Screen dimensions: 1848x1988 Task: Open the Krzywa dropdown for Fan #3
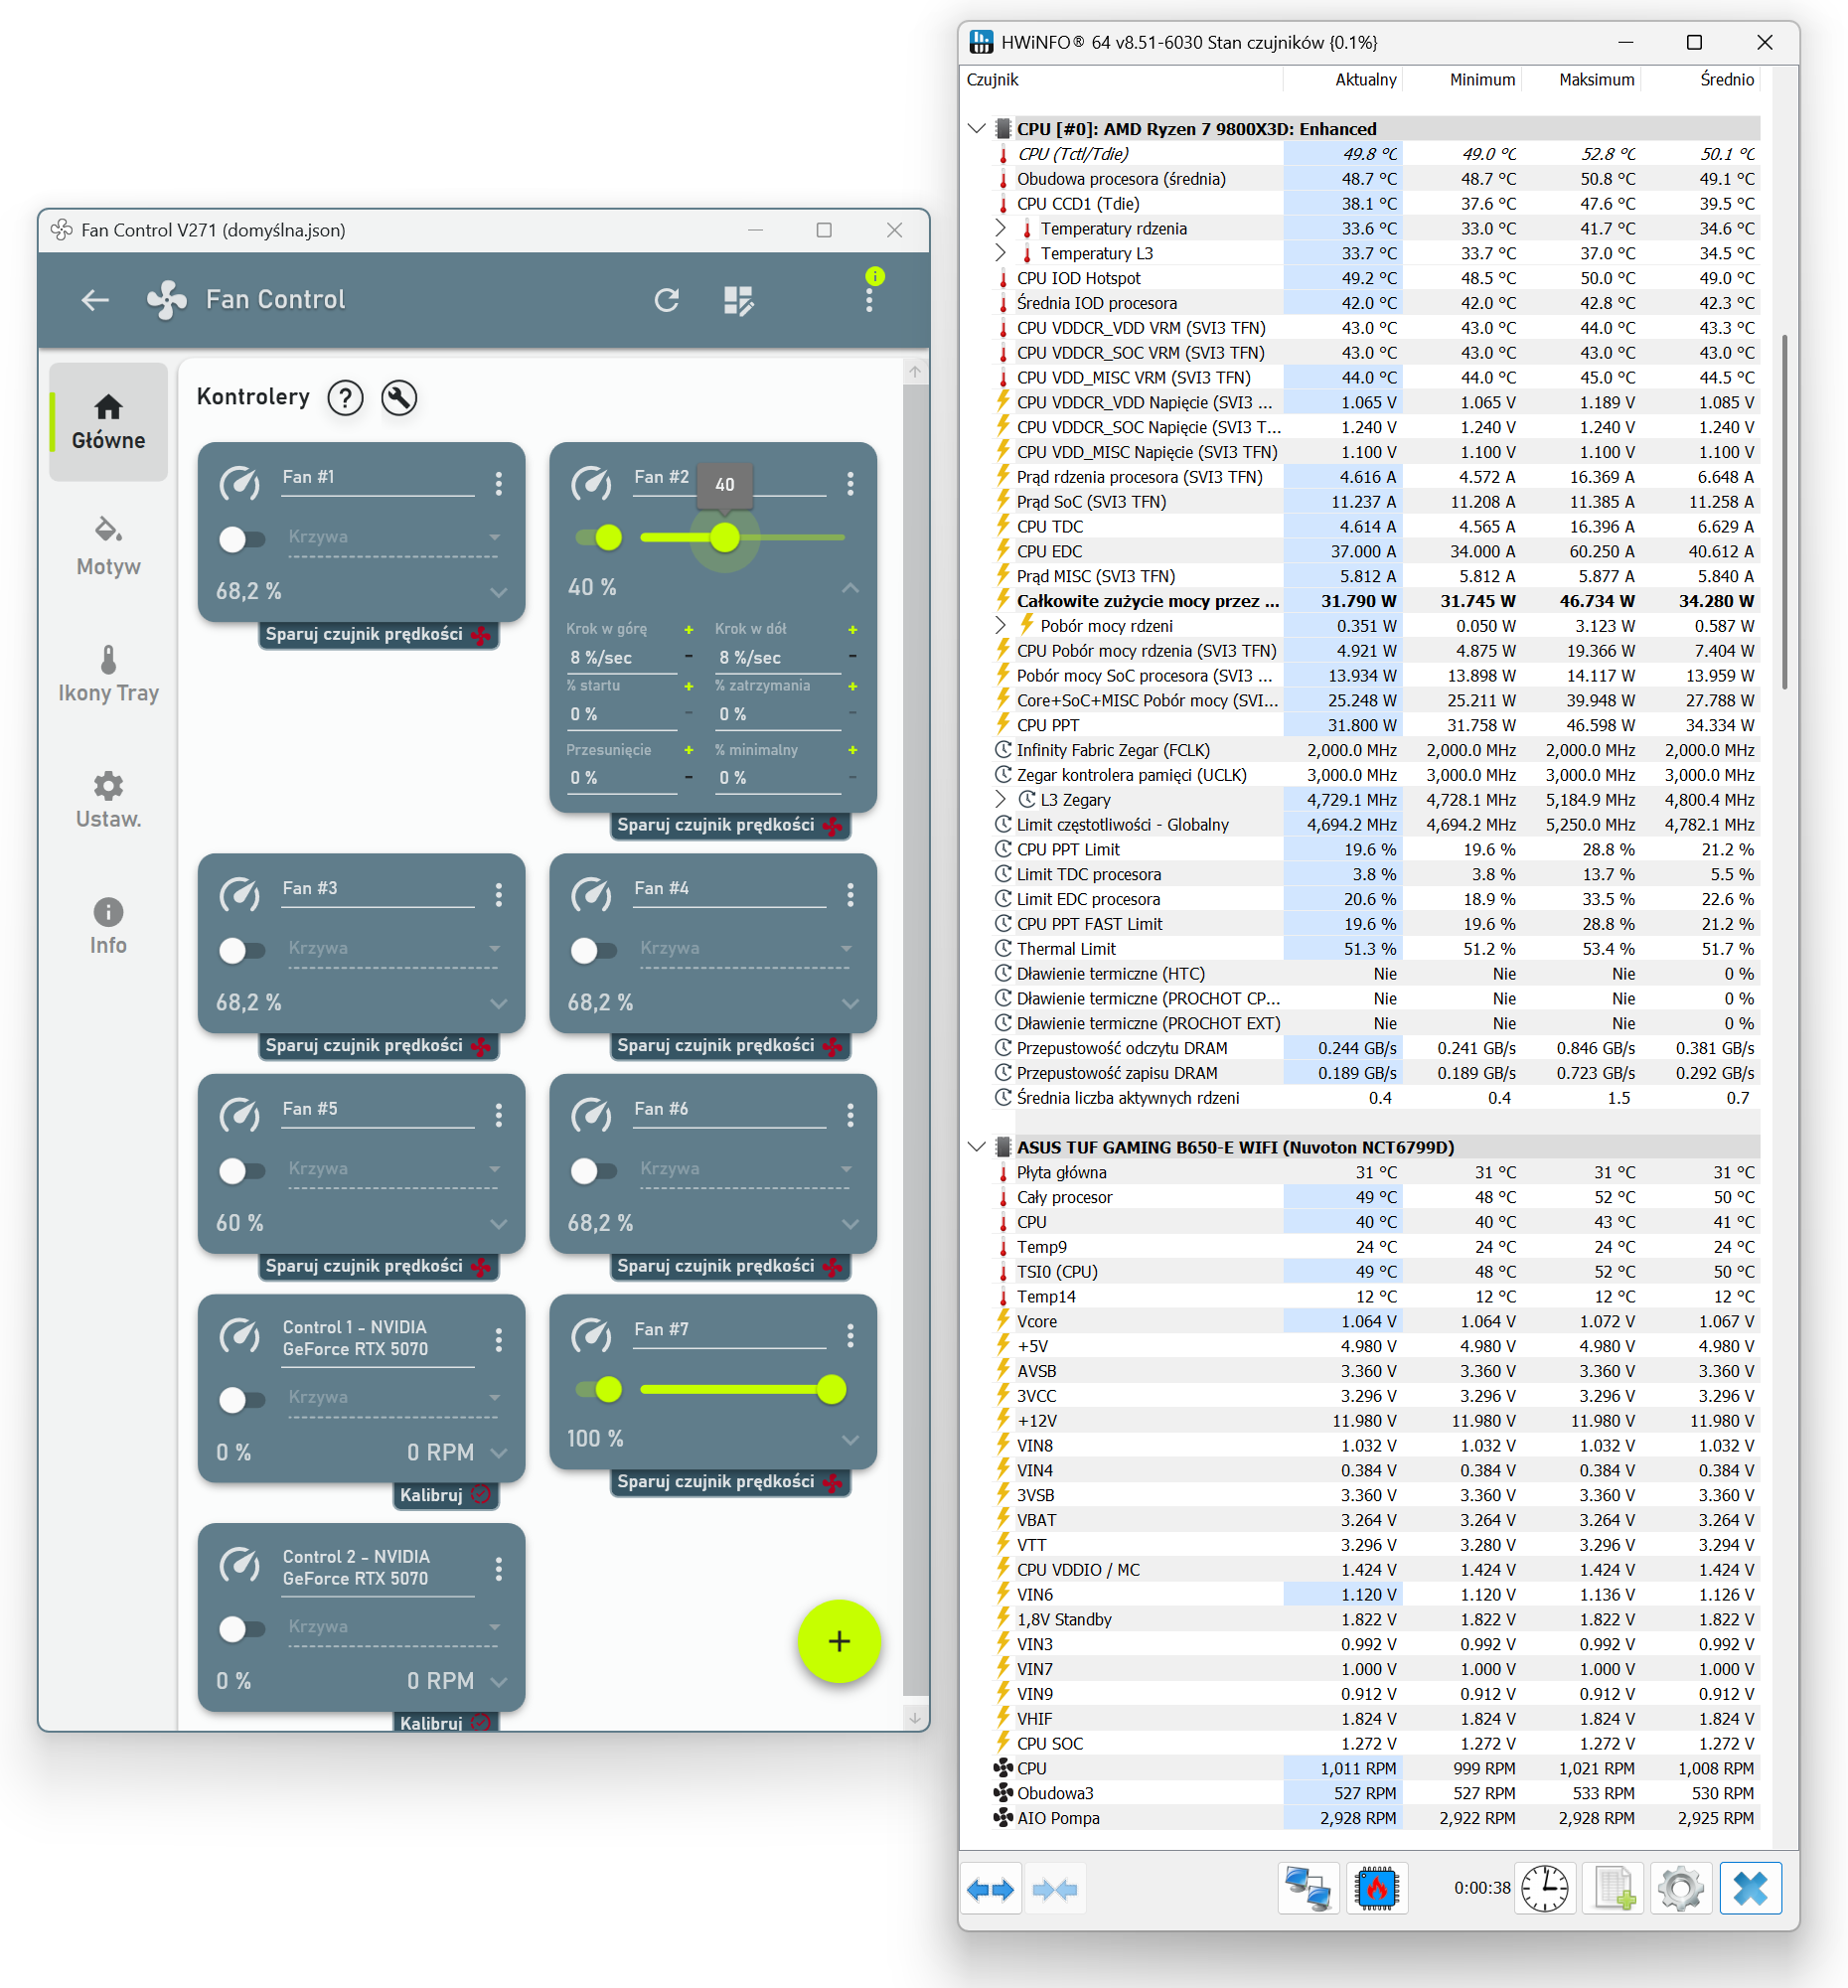point(393,948)
